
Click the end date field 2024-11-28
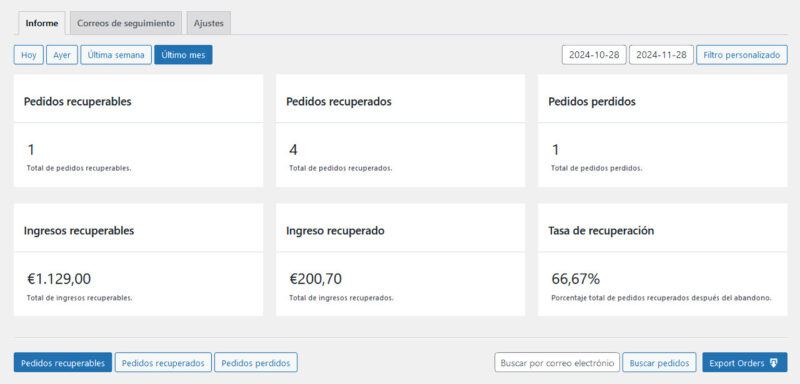661,55
